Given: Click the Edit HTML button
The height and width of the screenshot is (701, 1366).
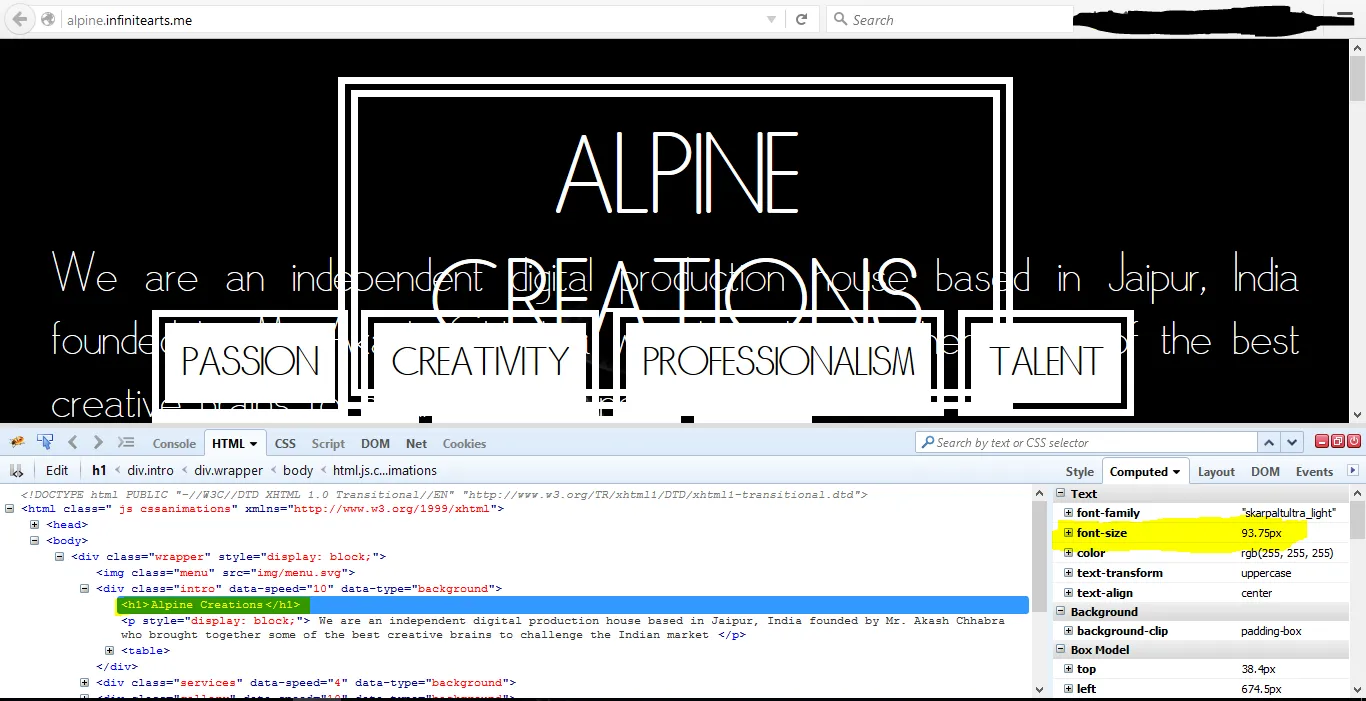Looking at the screenshot, I should 57,470.
